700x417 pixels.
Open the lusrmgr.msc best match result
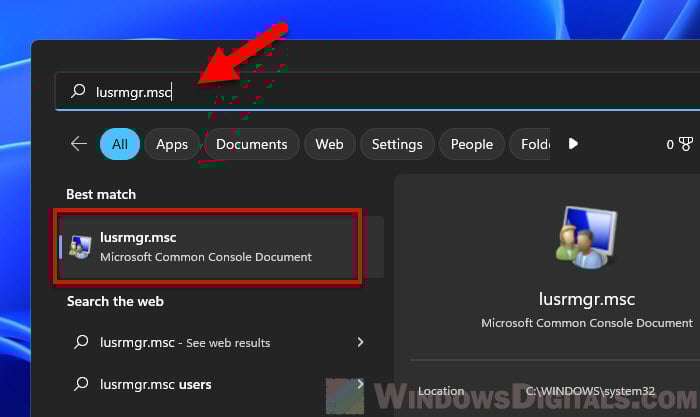click(221, 247)
